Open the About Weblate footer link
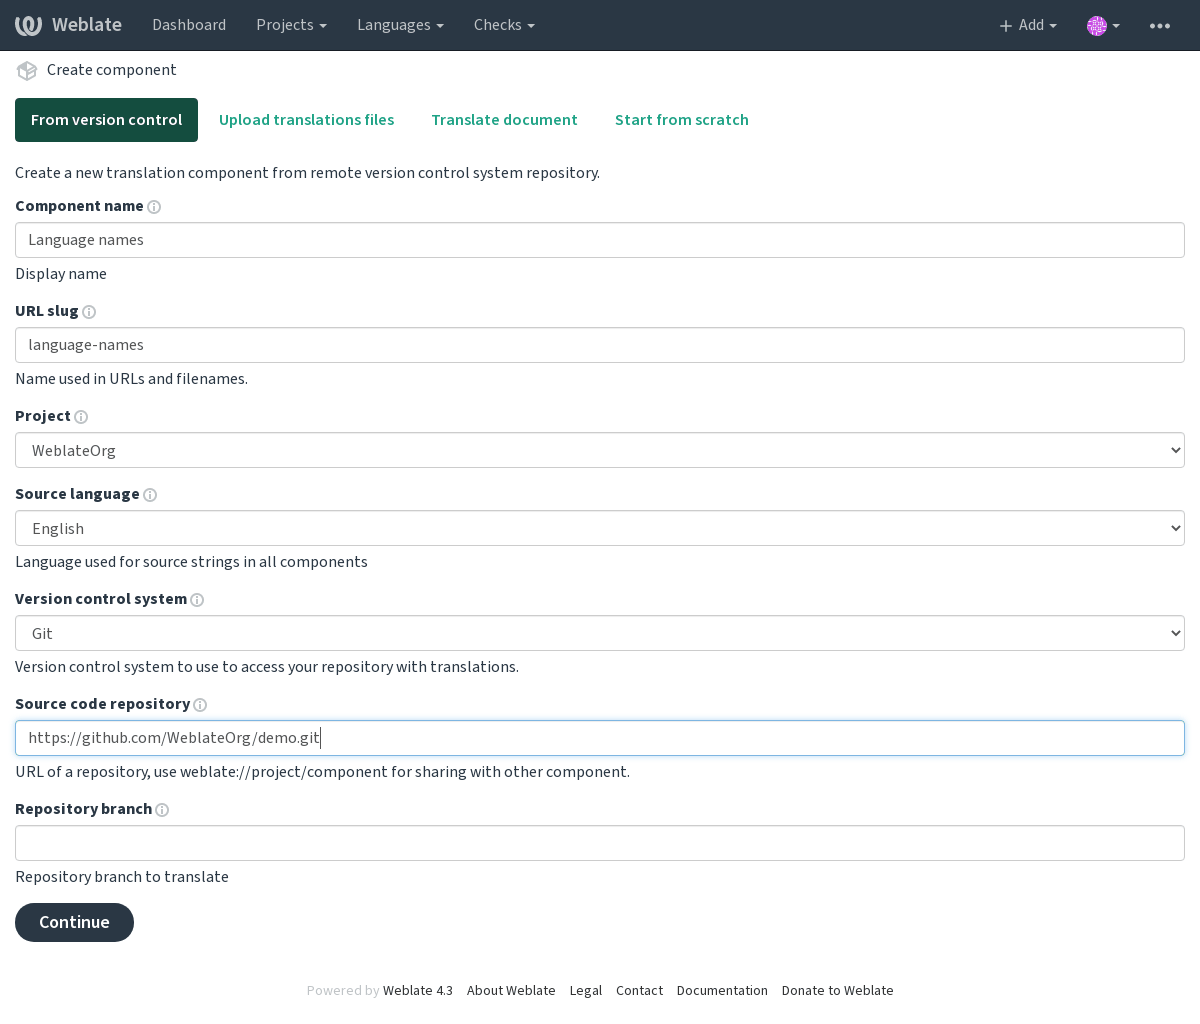This screenshot has height=1024, width=1200. tap(511, 991)
